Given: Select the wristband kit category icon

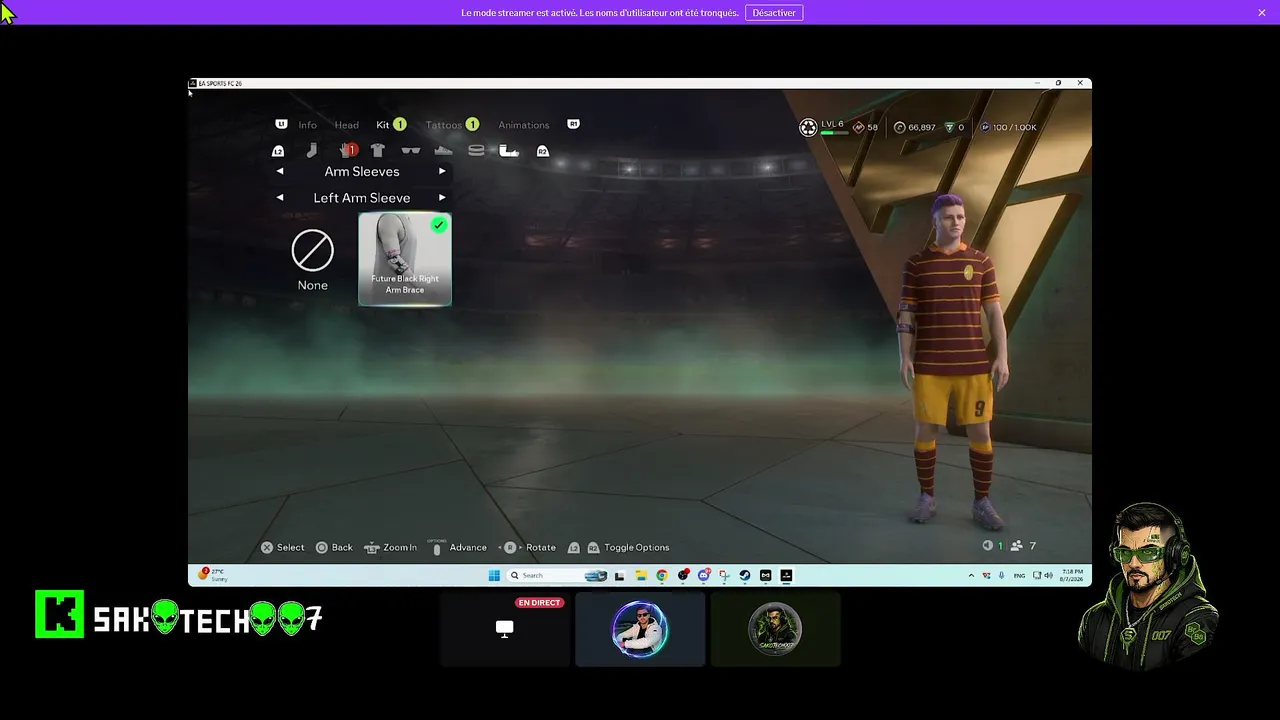Looking at the screenshot, I should point(476,150).
